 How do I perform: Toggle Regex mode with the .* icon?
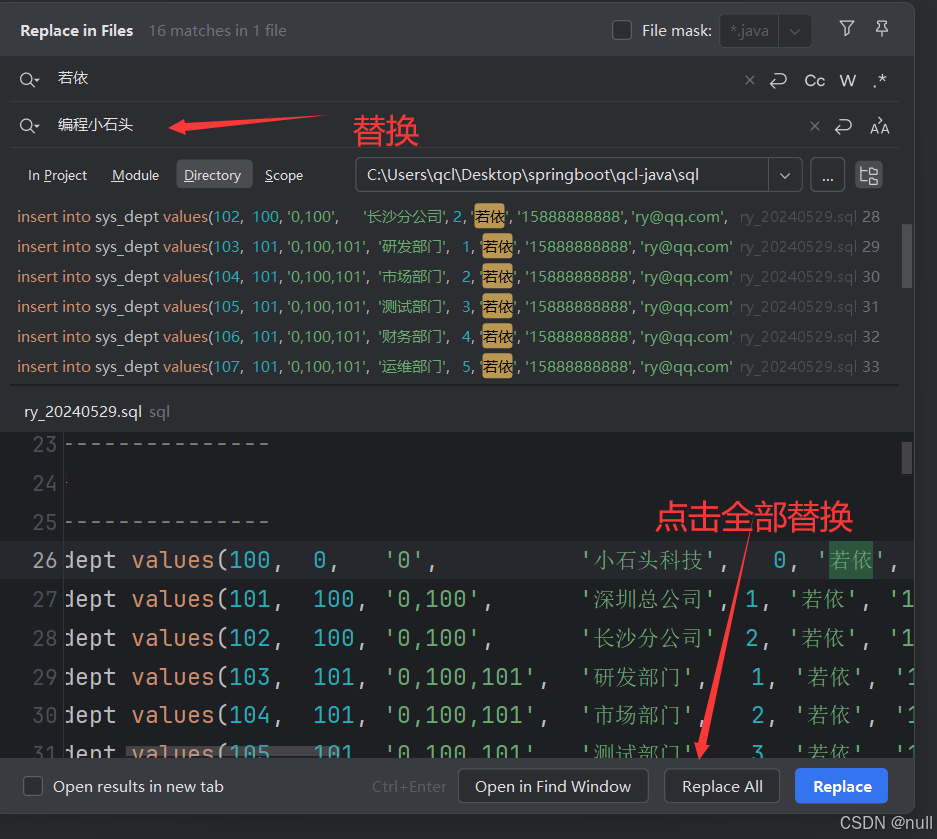pos(879,80)
